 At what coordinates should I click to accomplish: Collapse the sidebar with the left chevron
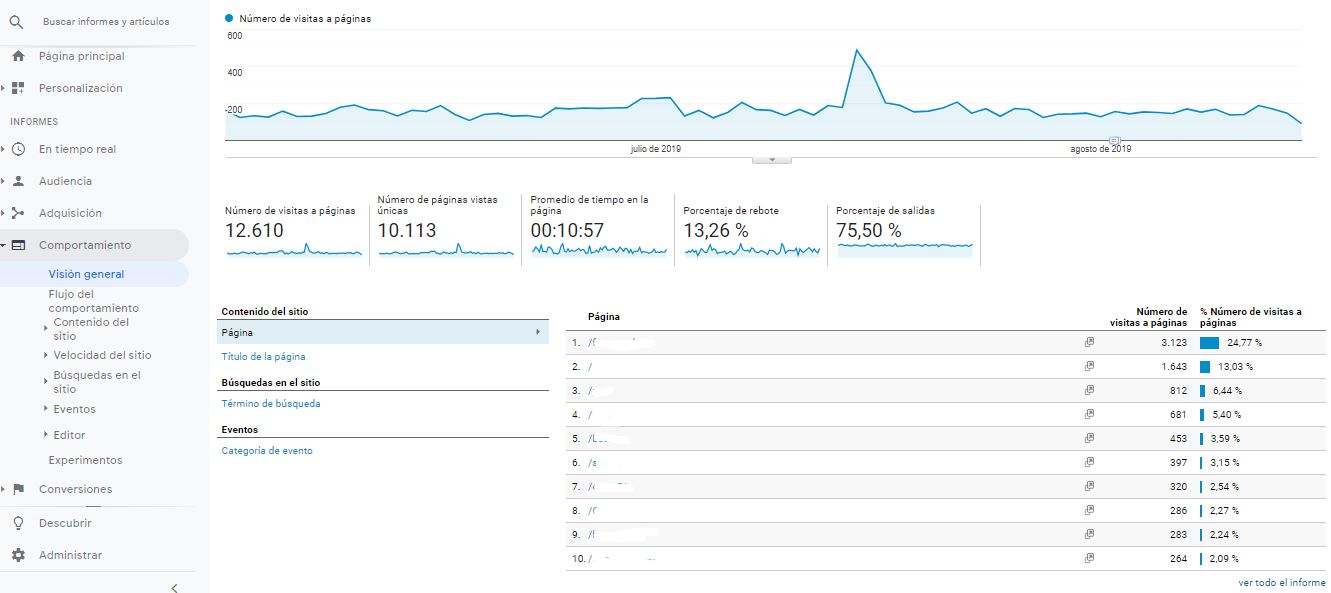[x=174, y=588]
